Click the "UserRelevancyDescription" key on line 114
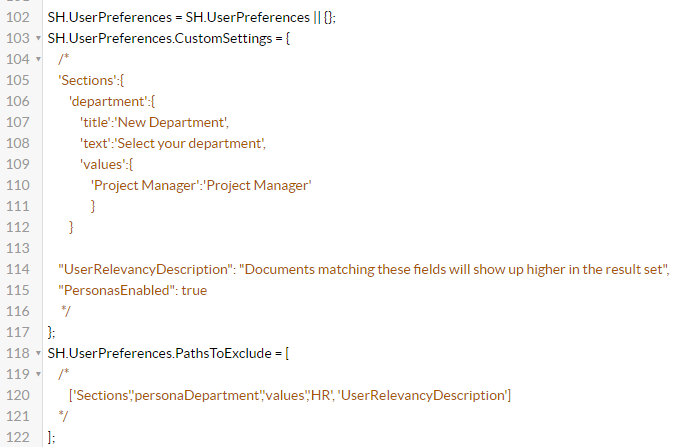The image size is (683, 447). coord(145,269)
